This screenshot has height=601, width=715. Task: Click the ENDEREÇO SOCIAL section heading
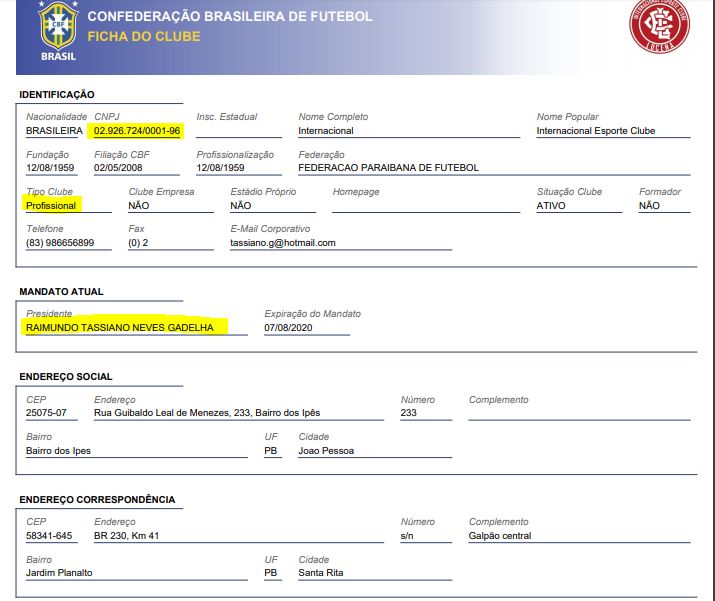coord(66,377)
